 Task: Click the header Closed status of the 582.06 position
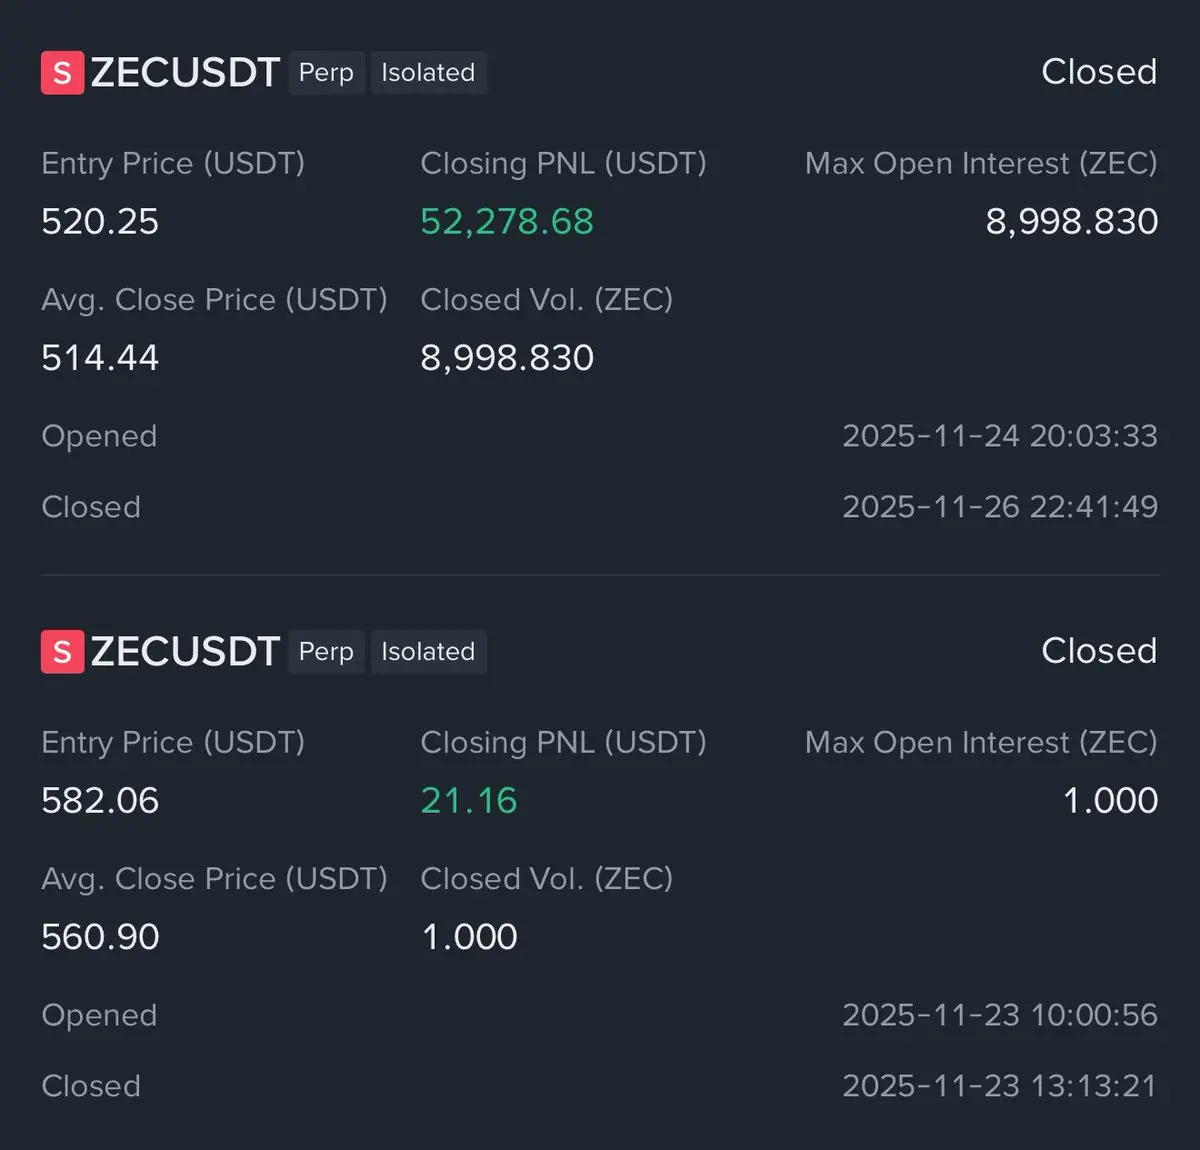(1098, 651)
